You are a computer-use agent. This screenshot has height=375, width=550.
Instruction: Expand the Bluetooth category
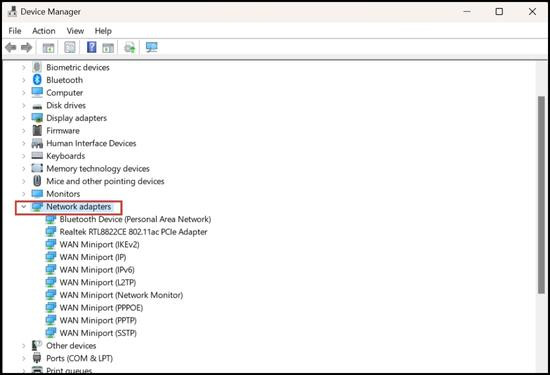coord(24,80)
